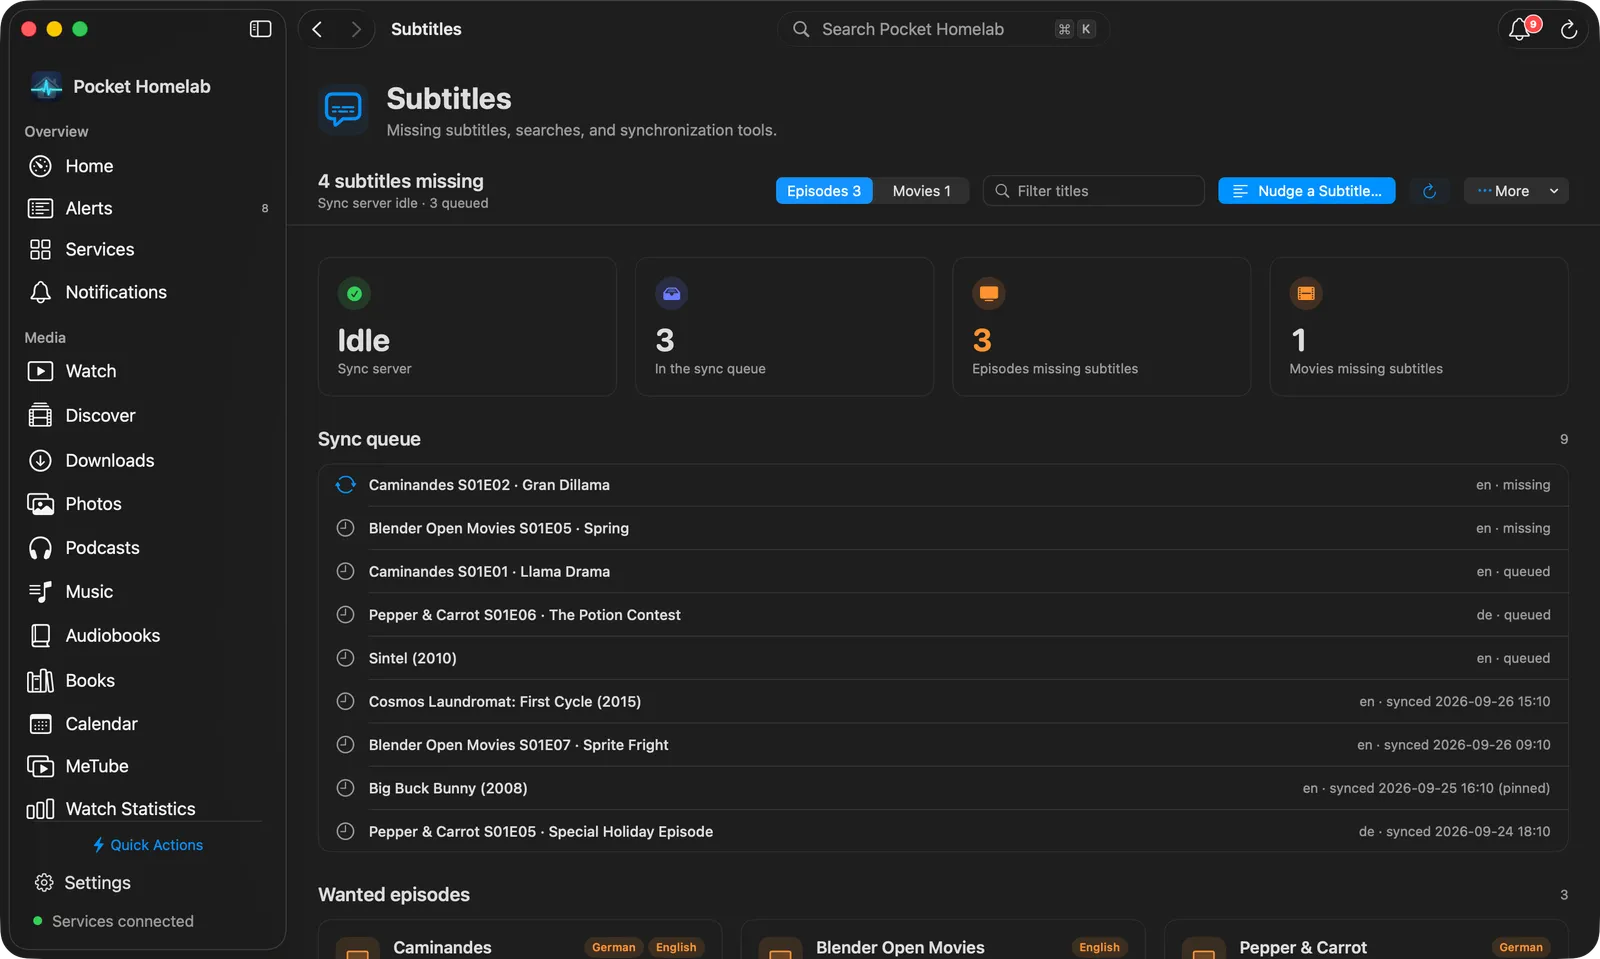Switch to the Movies 1 tab
The width and height of the screenshot is (1600, 959).
click(x=921, y=191)
